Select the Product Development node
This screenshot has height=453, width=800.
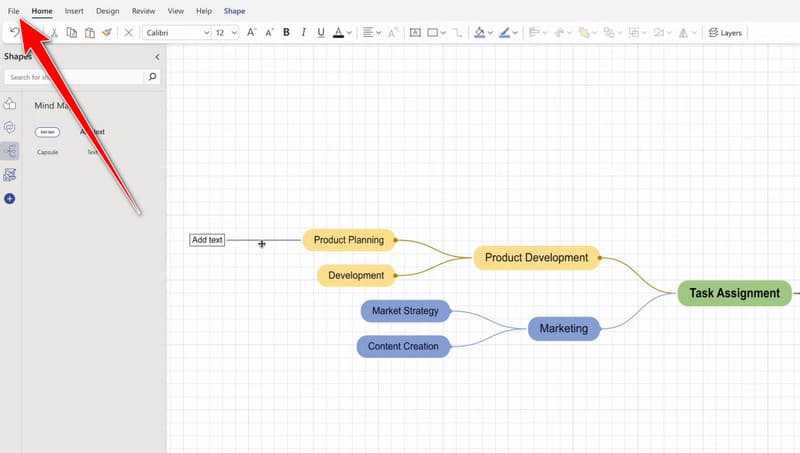(x=537, y=258)
